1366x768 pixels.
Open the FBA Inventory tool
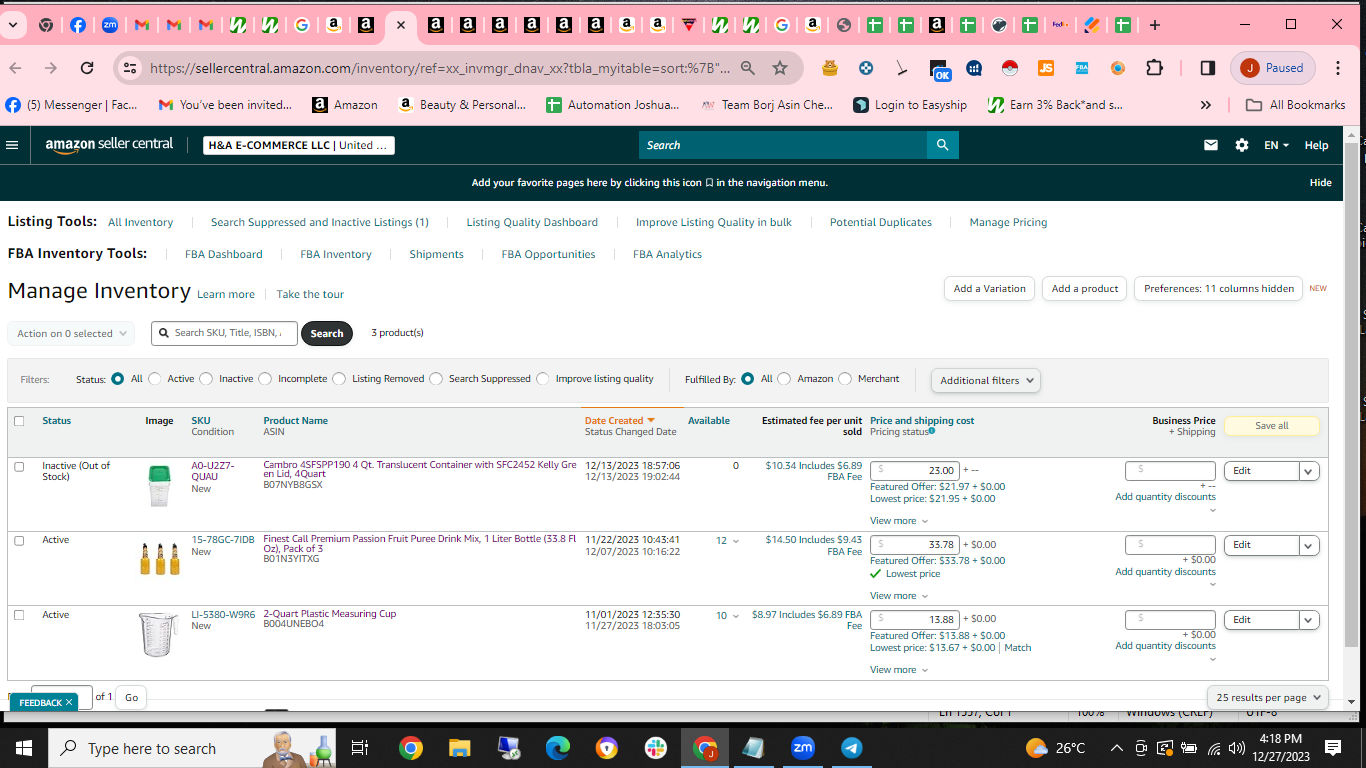[336, 254]
